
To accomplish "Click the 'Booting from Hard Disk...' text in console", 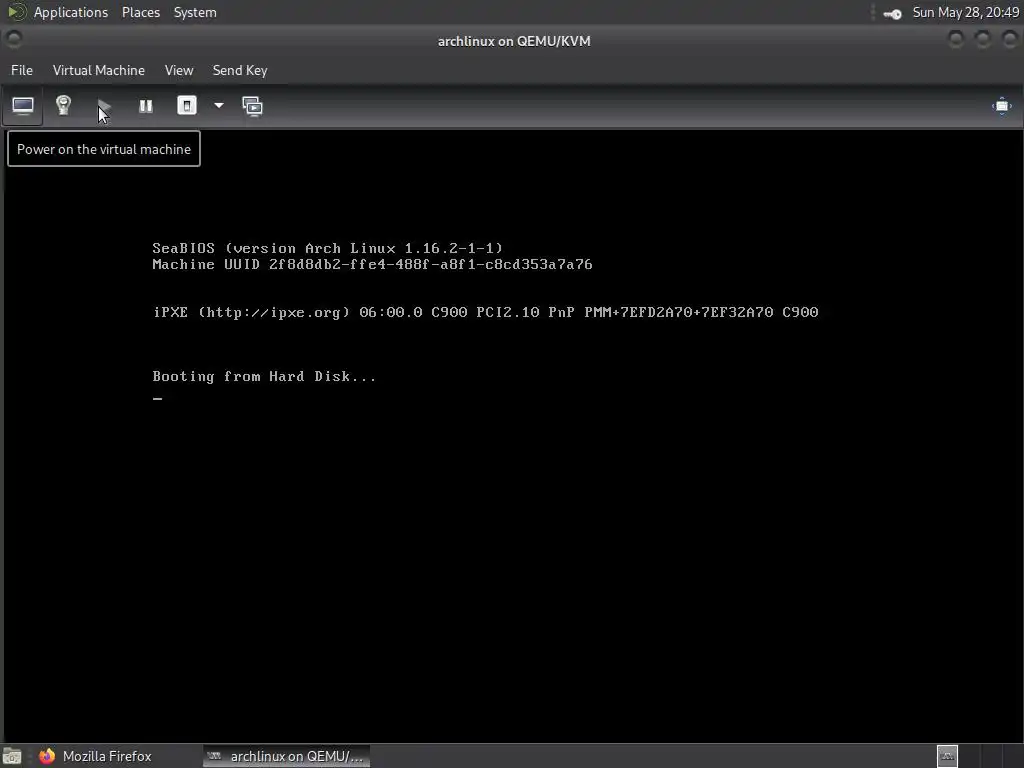I will coord(264,376).
